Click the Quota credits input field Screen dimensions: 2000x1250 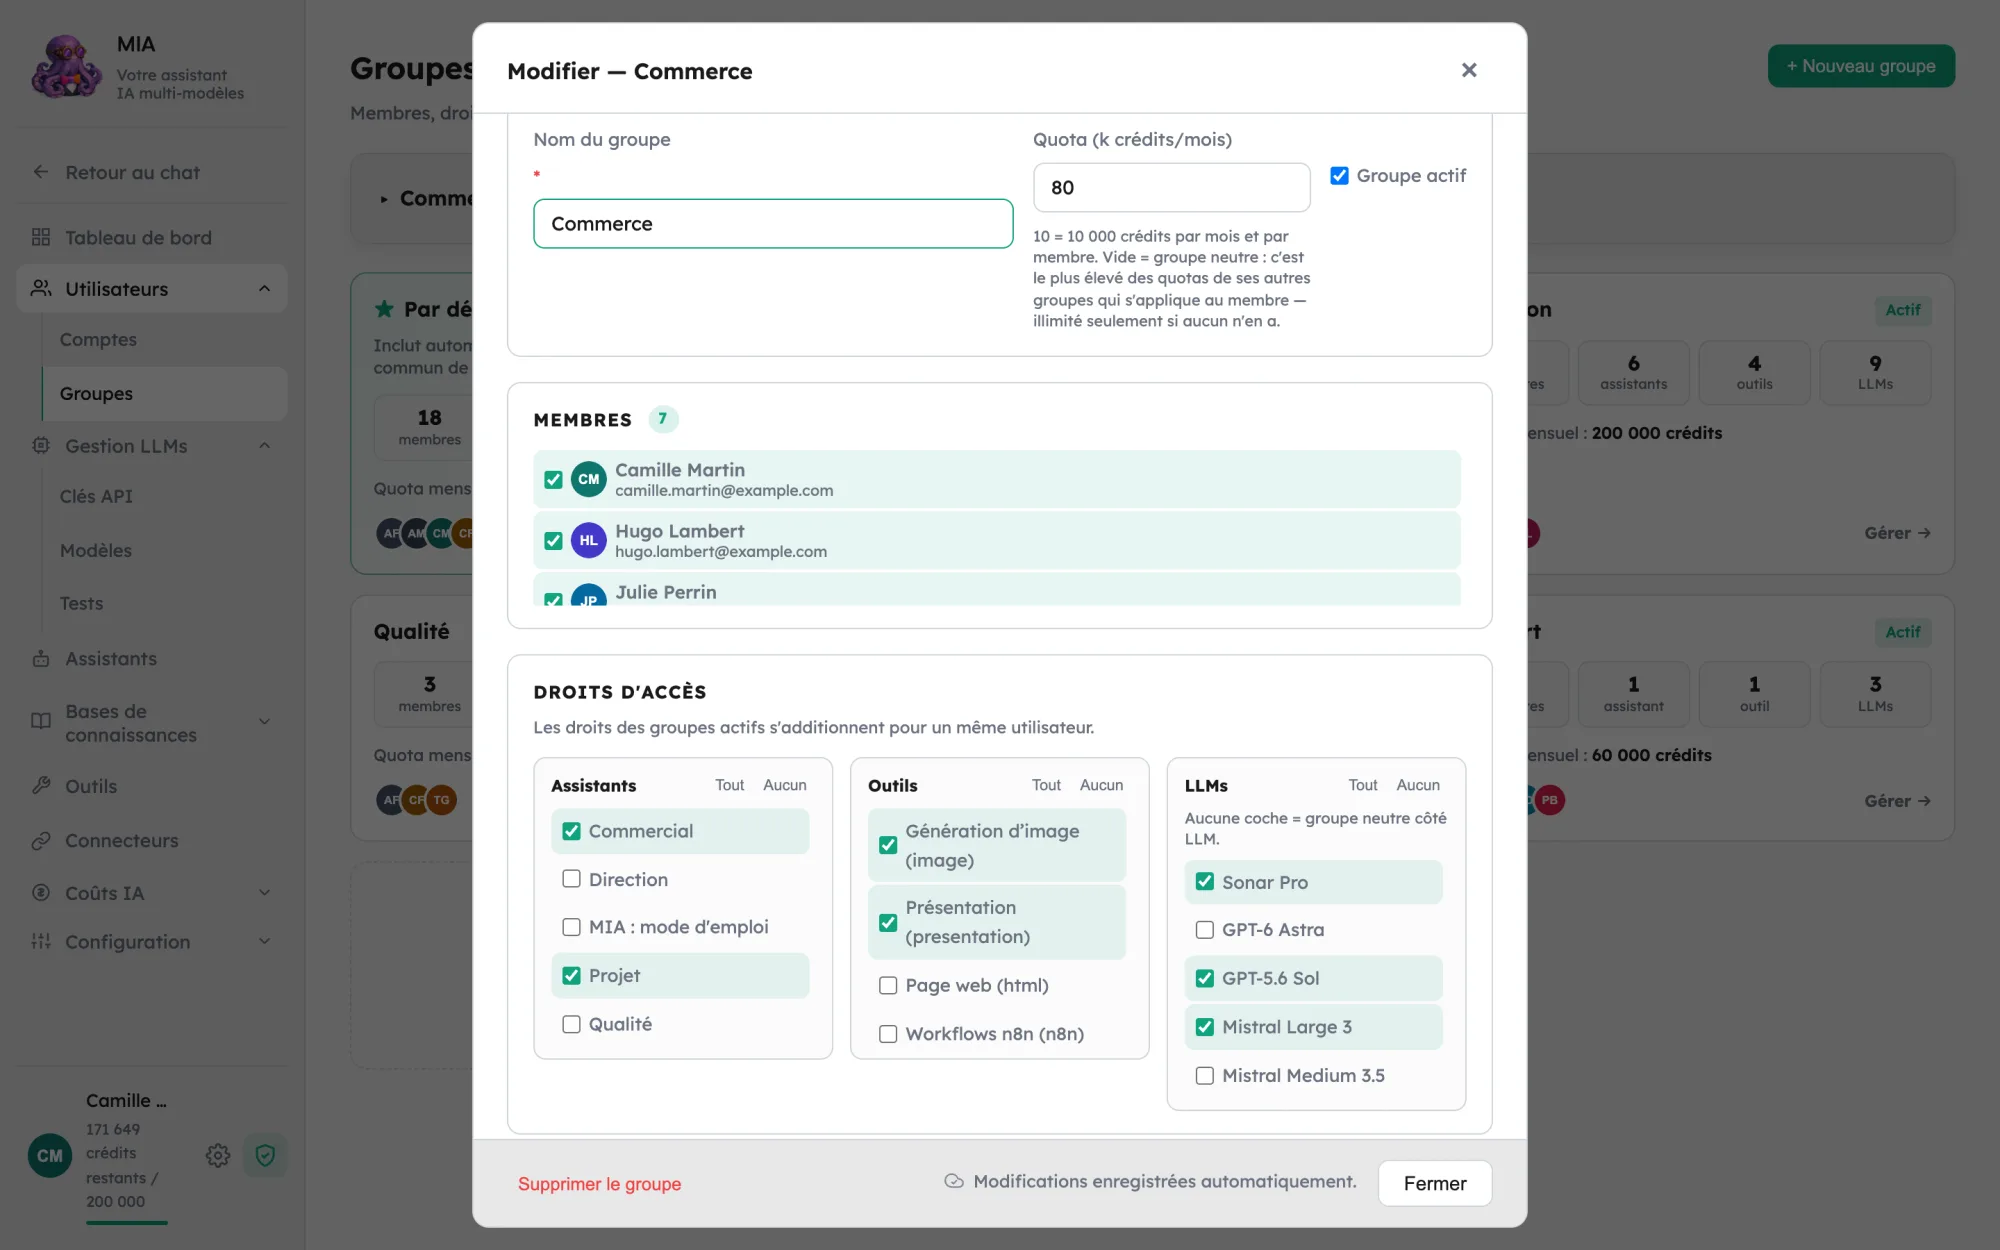[x=1171, y=187]
